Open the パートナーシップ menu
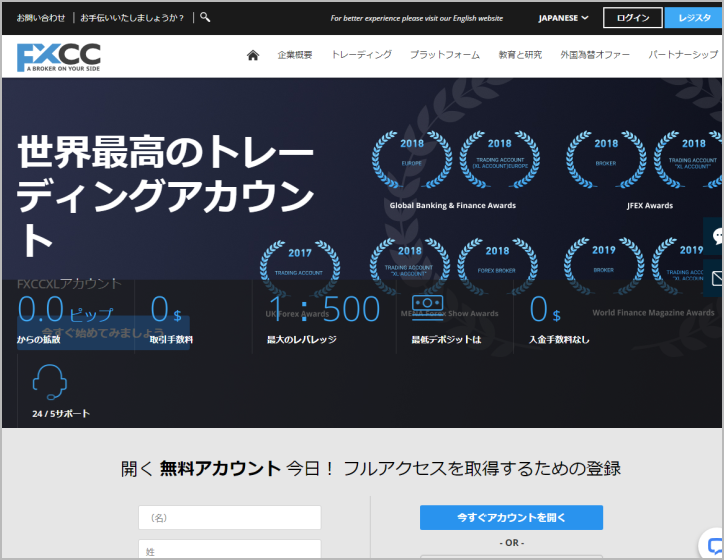Viewport: 724px width, 560px height. pyautogui.click(x=683, y=54)
